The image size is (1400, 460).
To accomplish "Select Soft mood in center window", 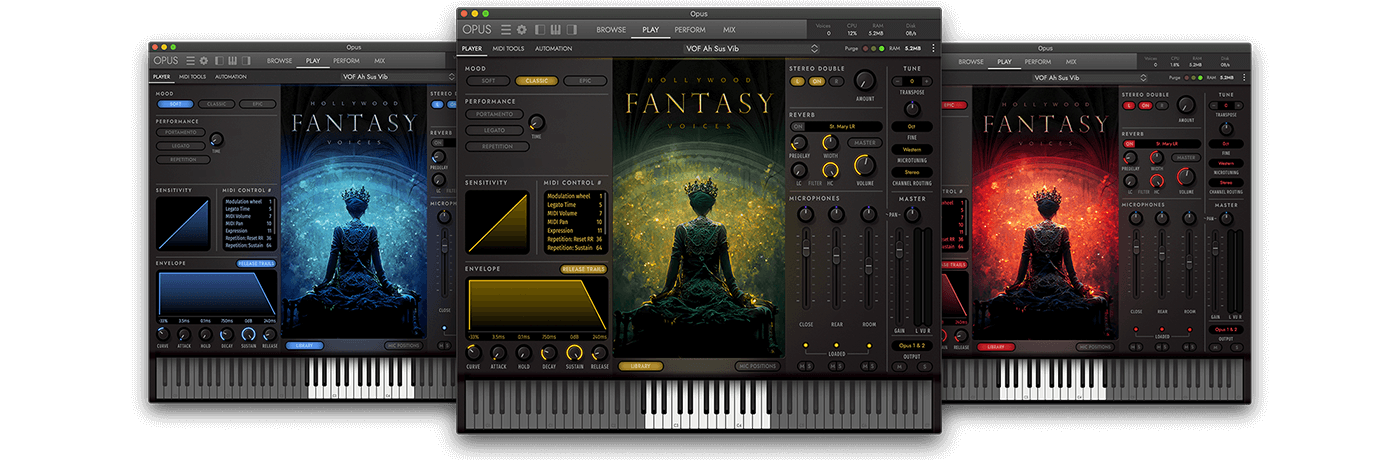I will 488,81.
